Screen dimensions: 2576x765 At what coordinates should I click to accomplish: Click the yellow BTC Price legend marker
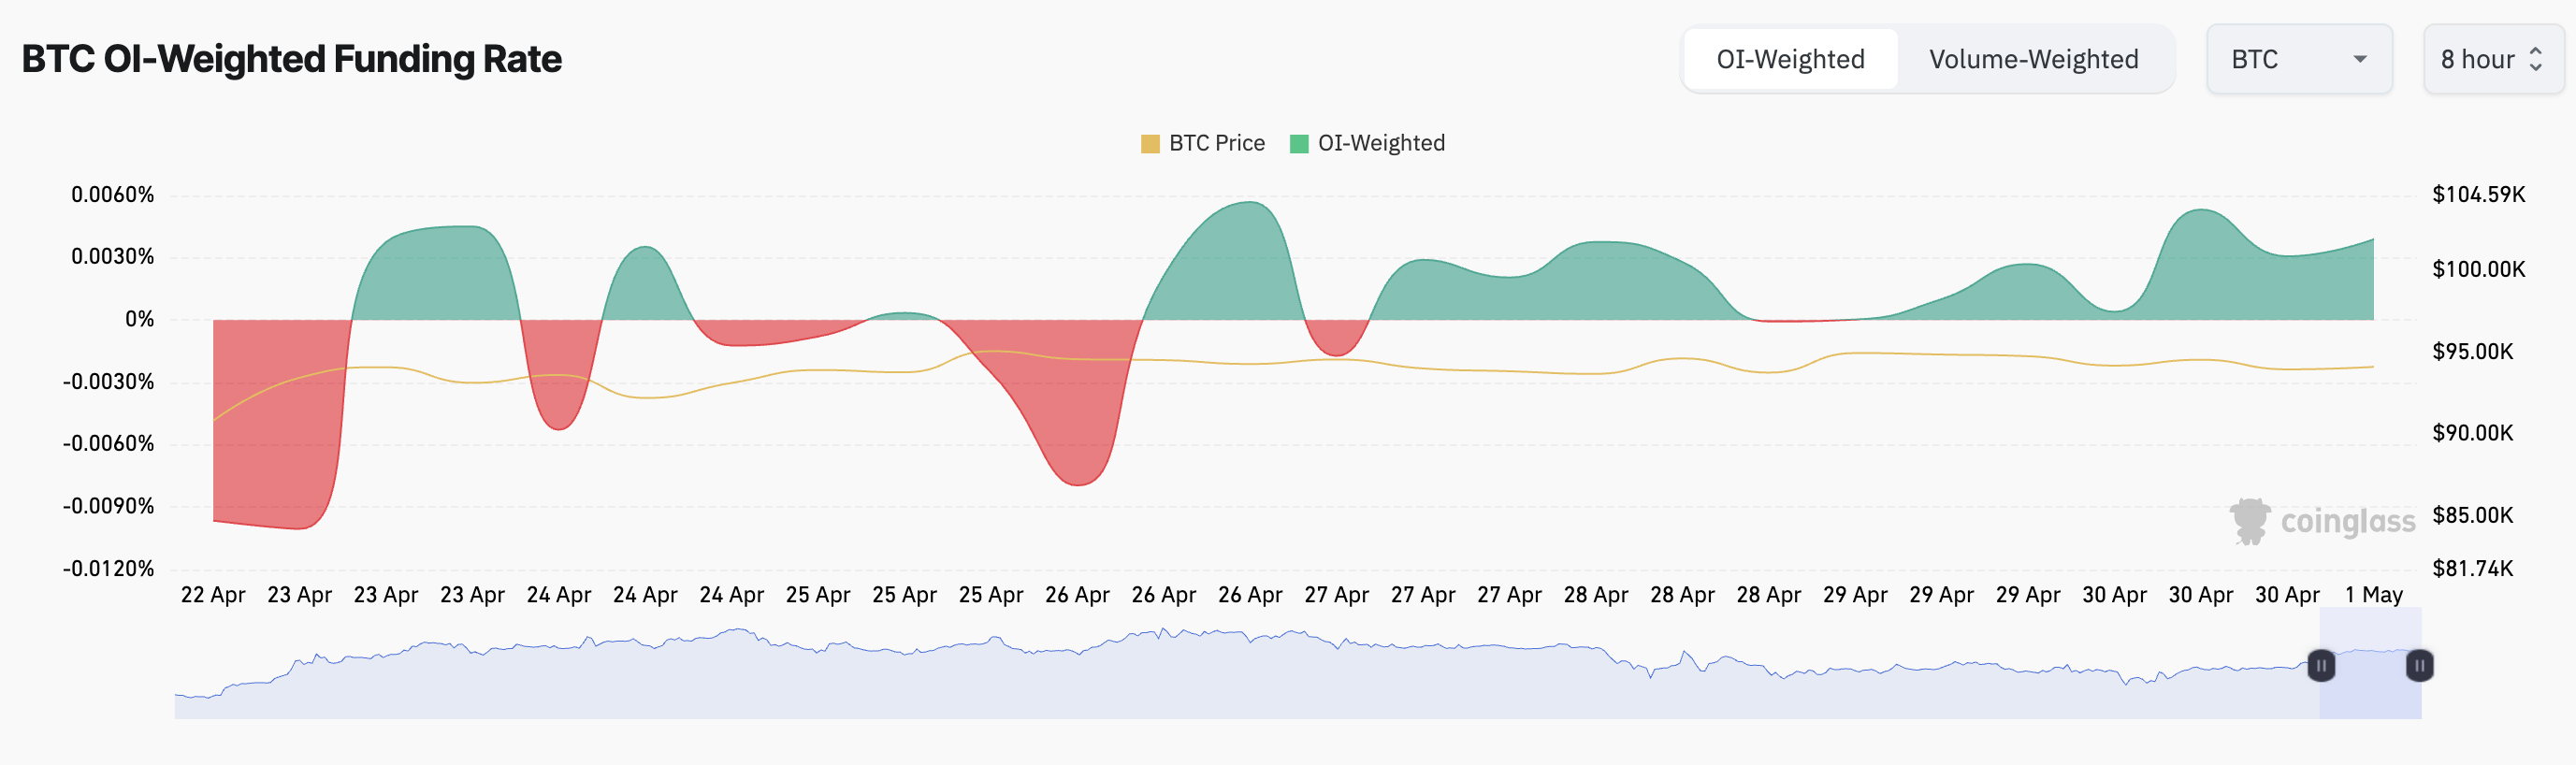pyautogui.click(x=1152, y=143)
